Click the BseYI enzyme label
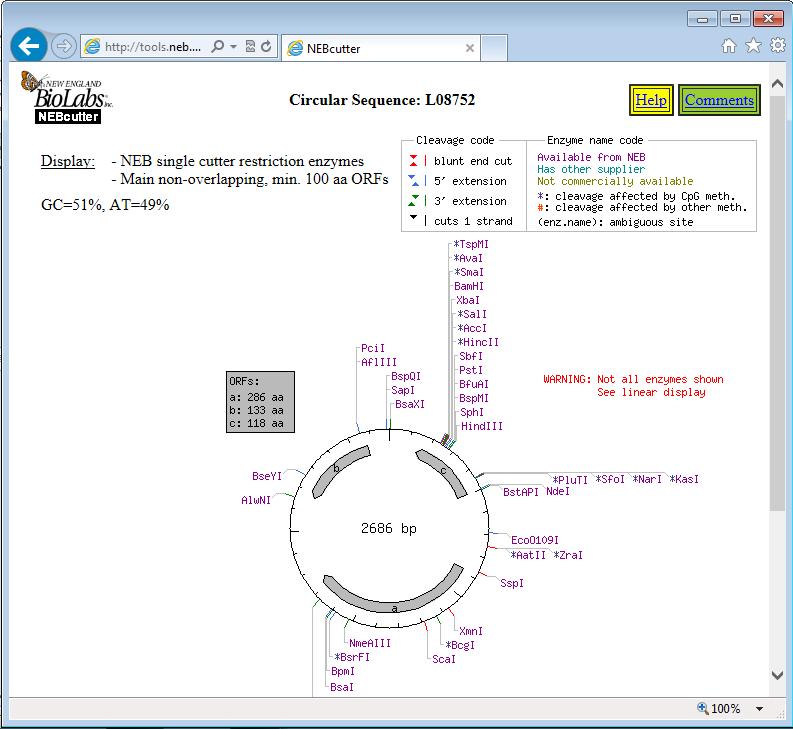This screenshot has width=793, height=729. tap(267, 476)
